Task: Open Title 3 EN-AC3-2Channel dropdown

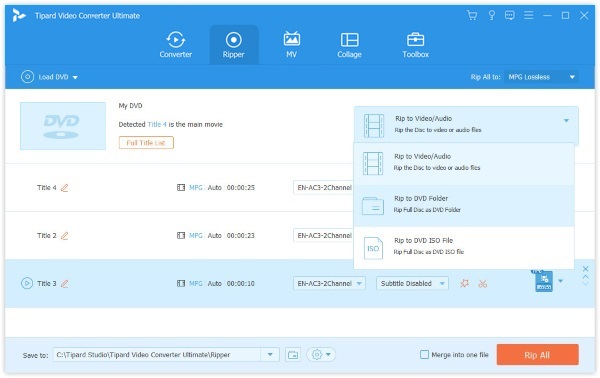Action: (329, 283)
